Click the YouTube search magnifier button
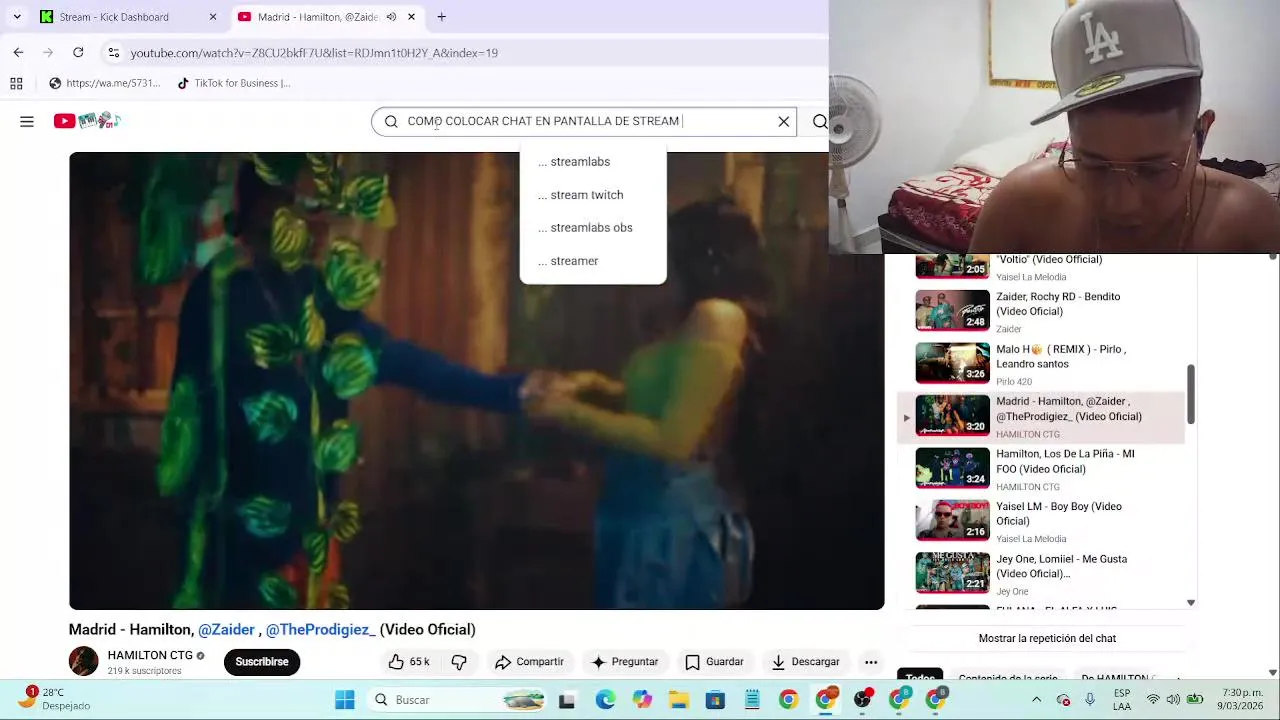Image resolution: width=1280 pixels, height=720 pixels. (819, 121)
